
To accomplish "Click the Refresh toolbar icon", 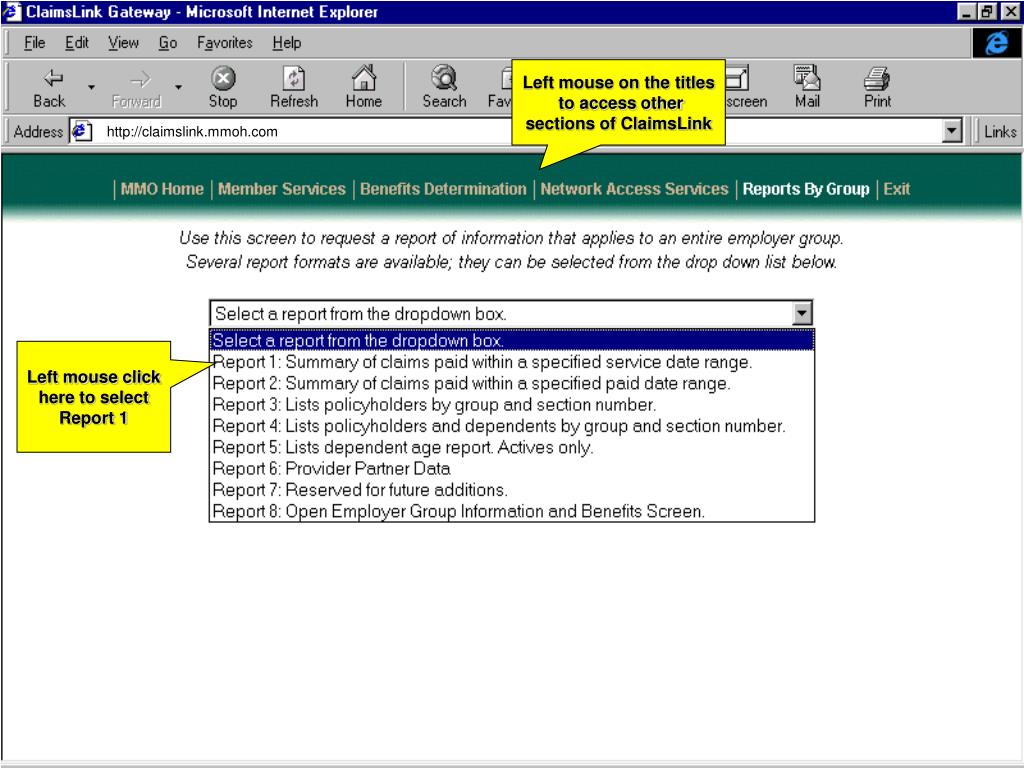I will (294, 78).
